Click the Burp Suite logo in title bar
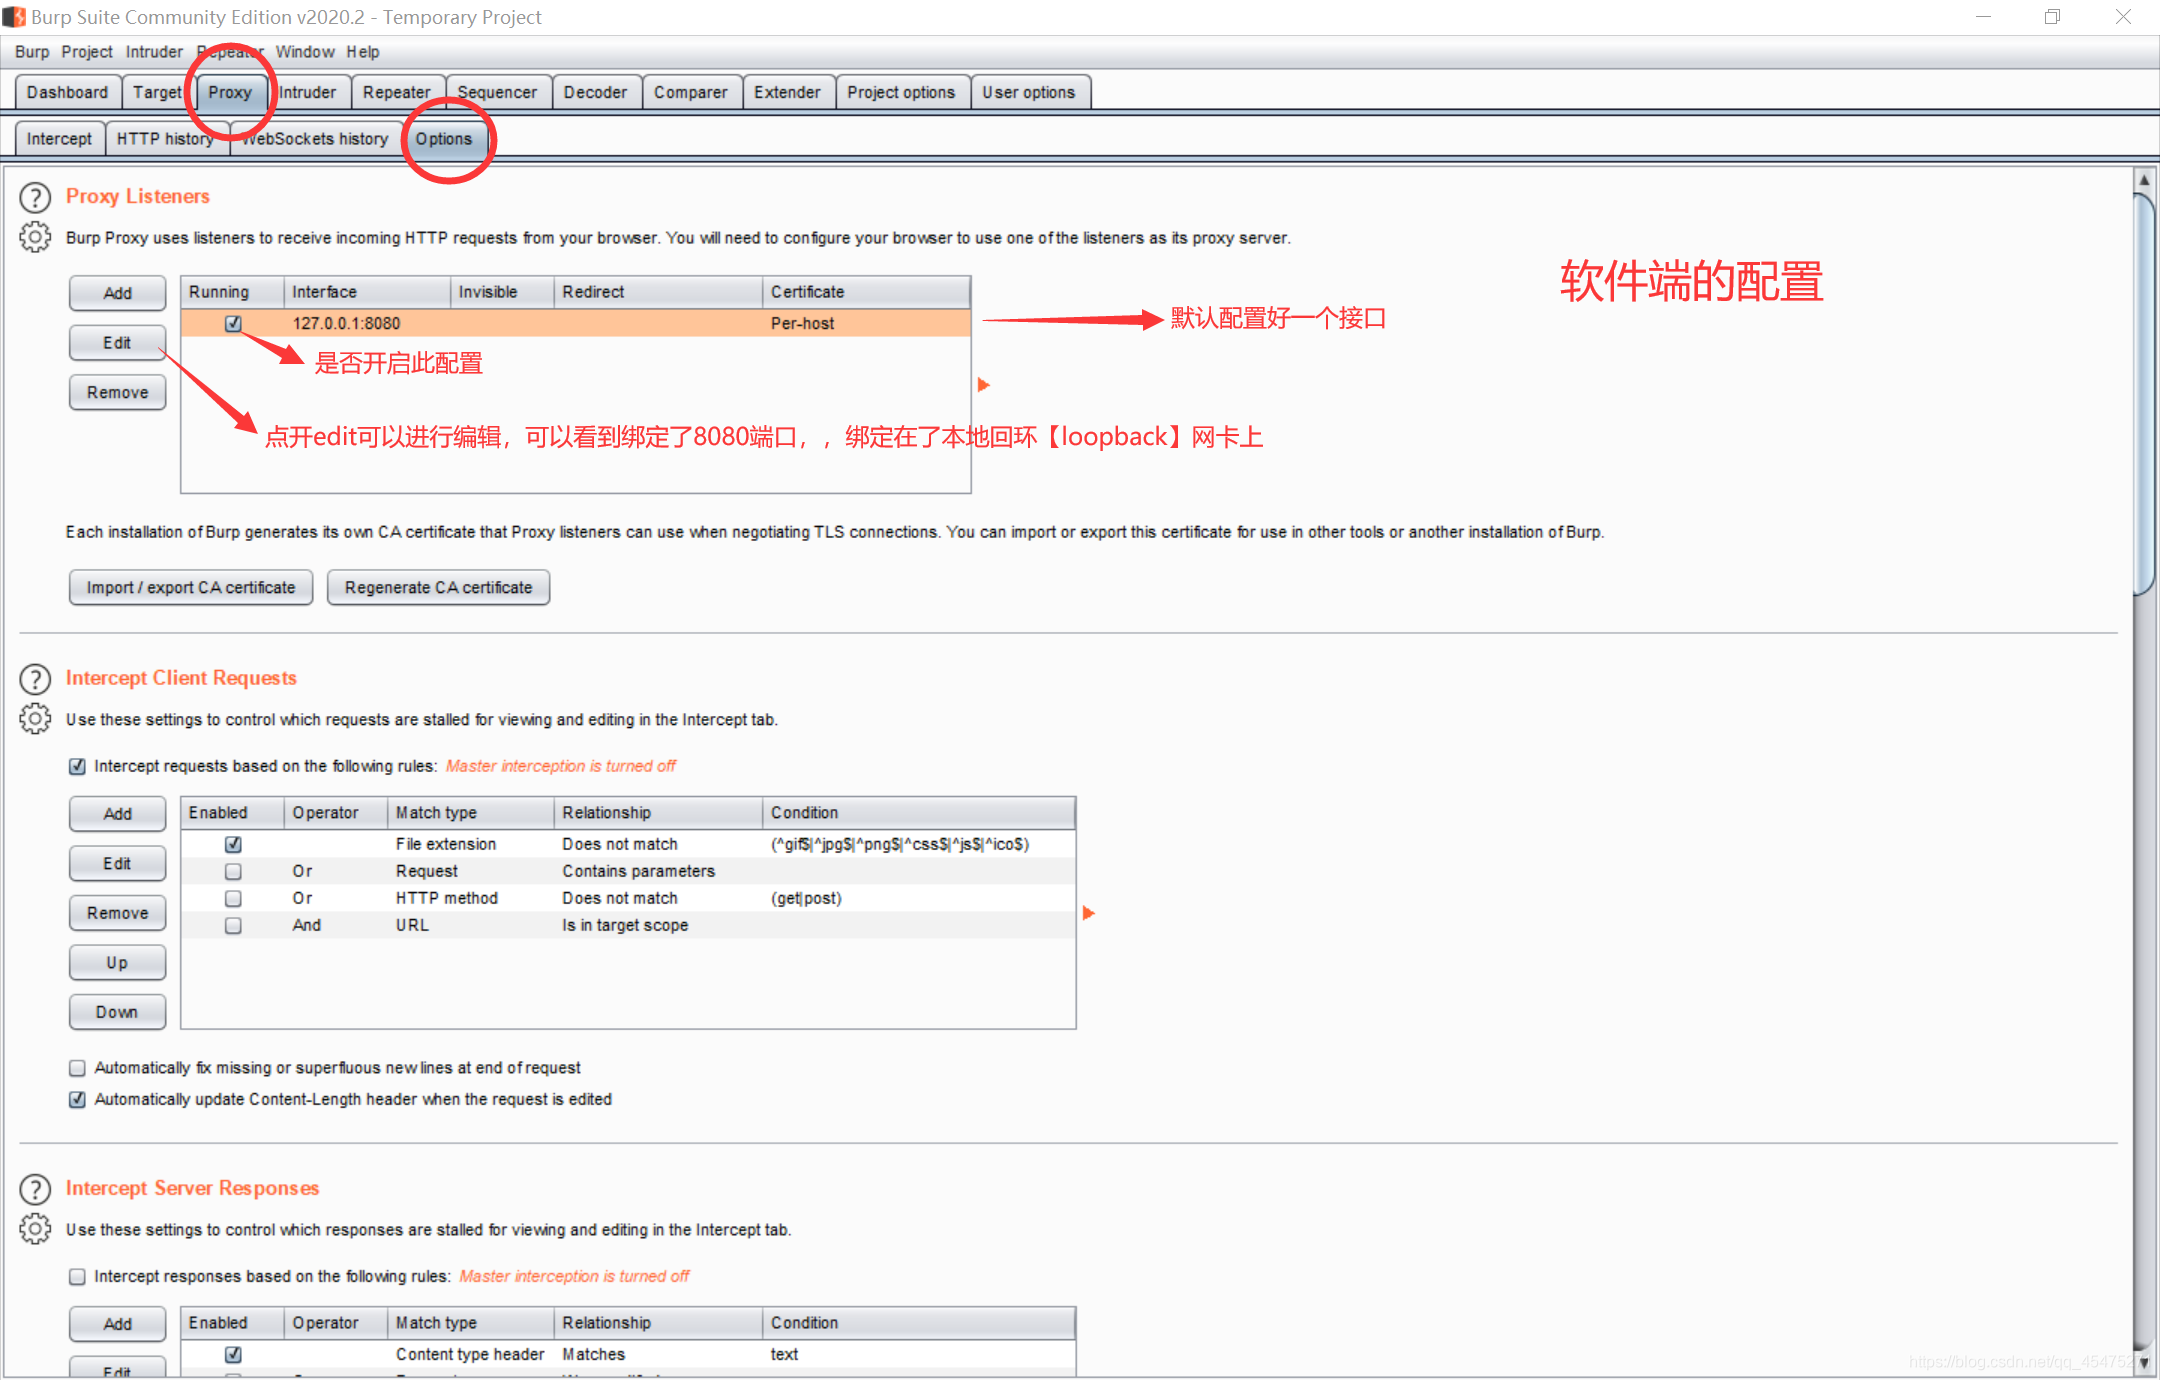This screenshot has width=2160, height=1380. (14, 17)
